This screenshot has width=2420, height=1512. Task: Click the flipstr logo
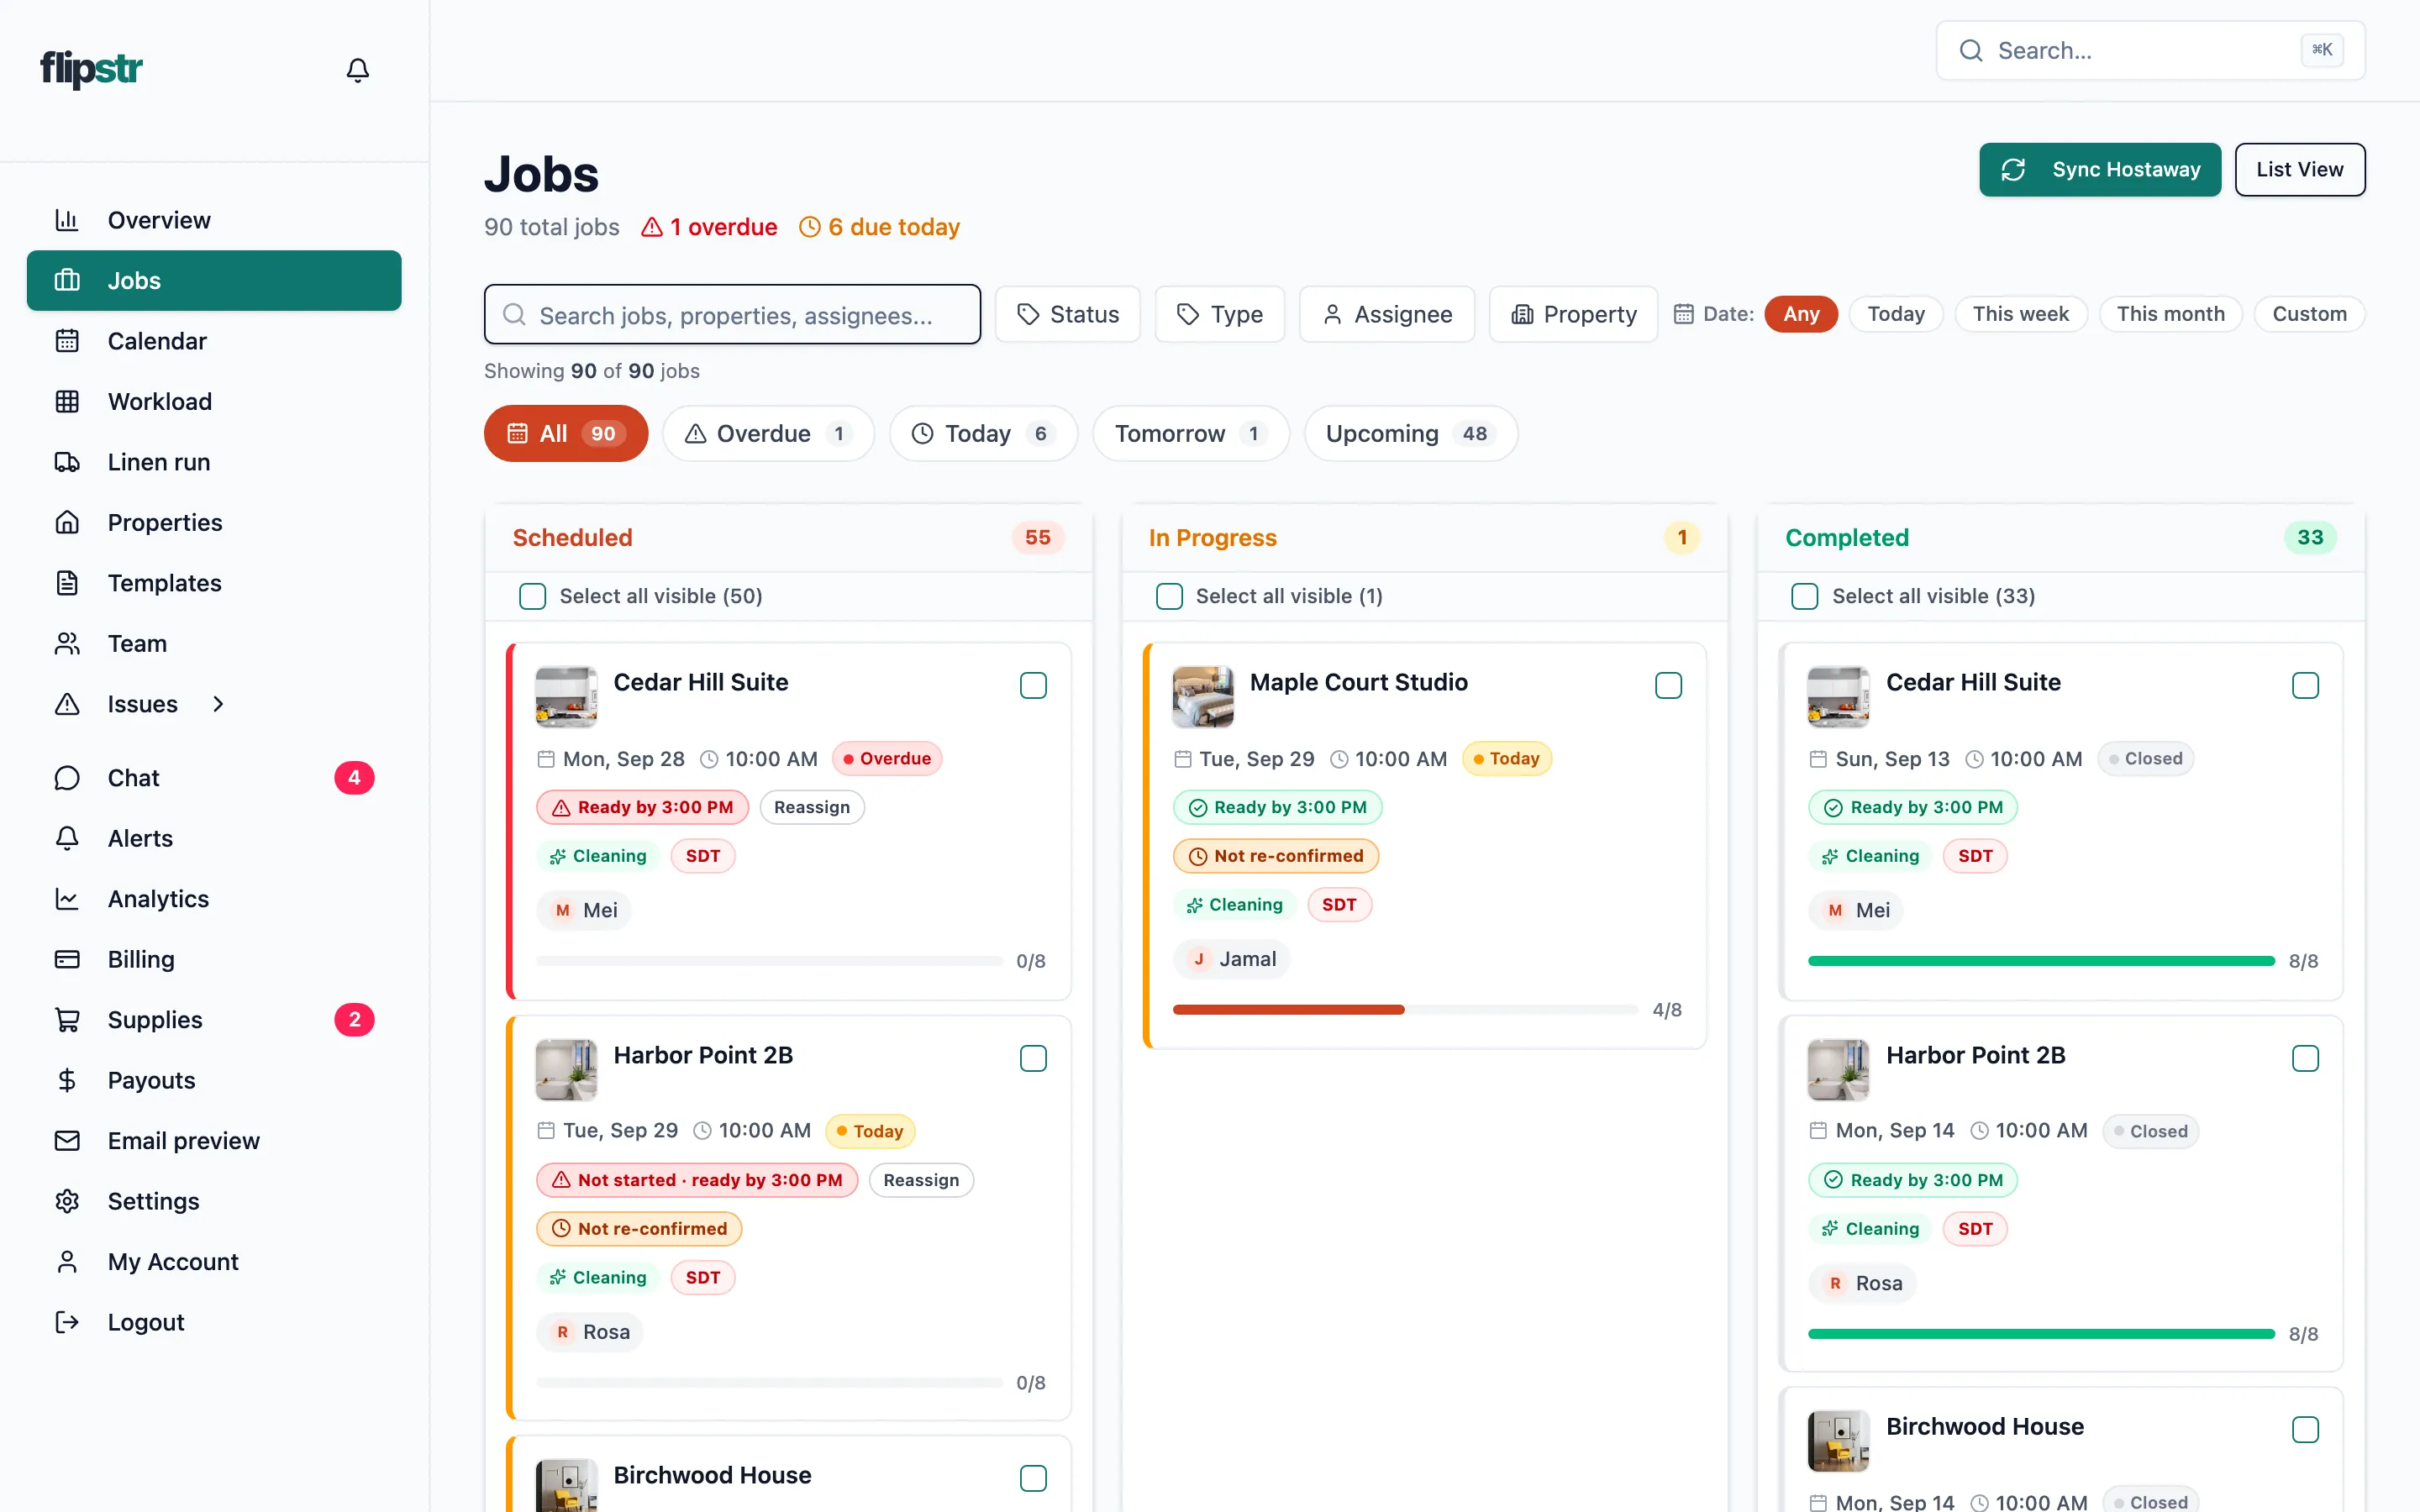tap(91, 69)
